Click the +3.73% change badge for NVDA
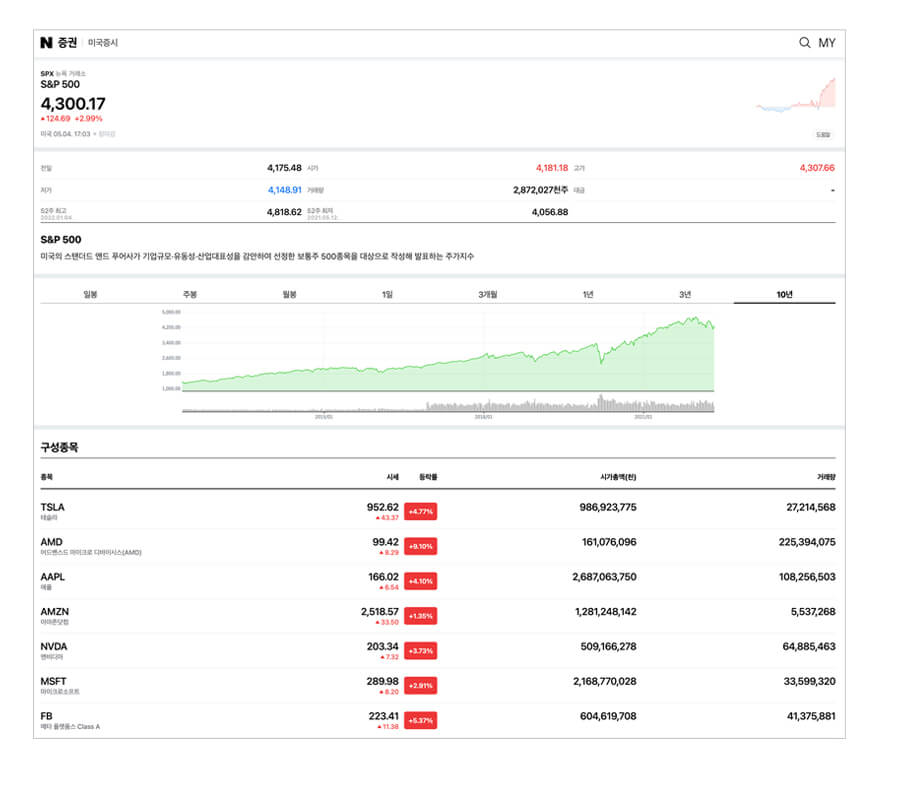 (x=421, y=651)
